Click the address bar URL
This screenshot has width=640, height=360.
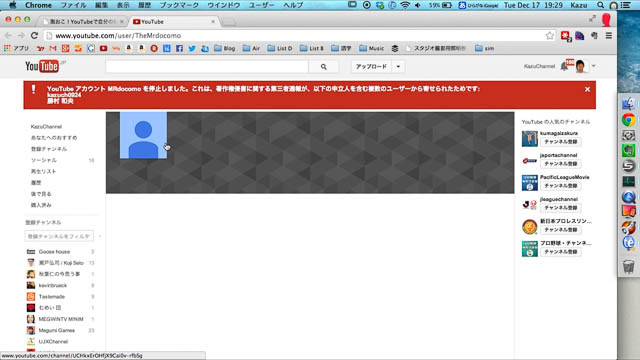[x=118, y=36]
